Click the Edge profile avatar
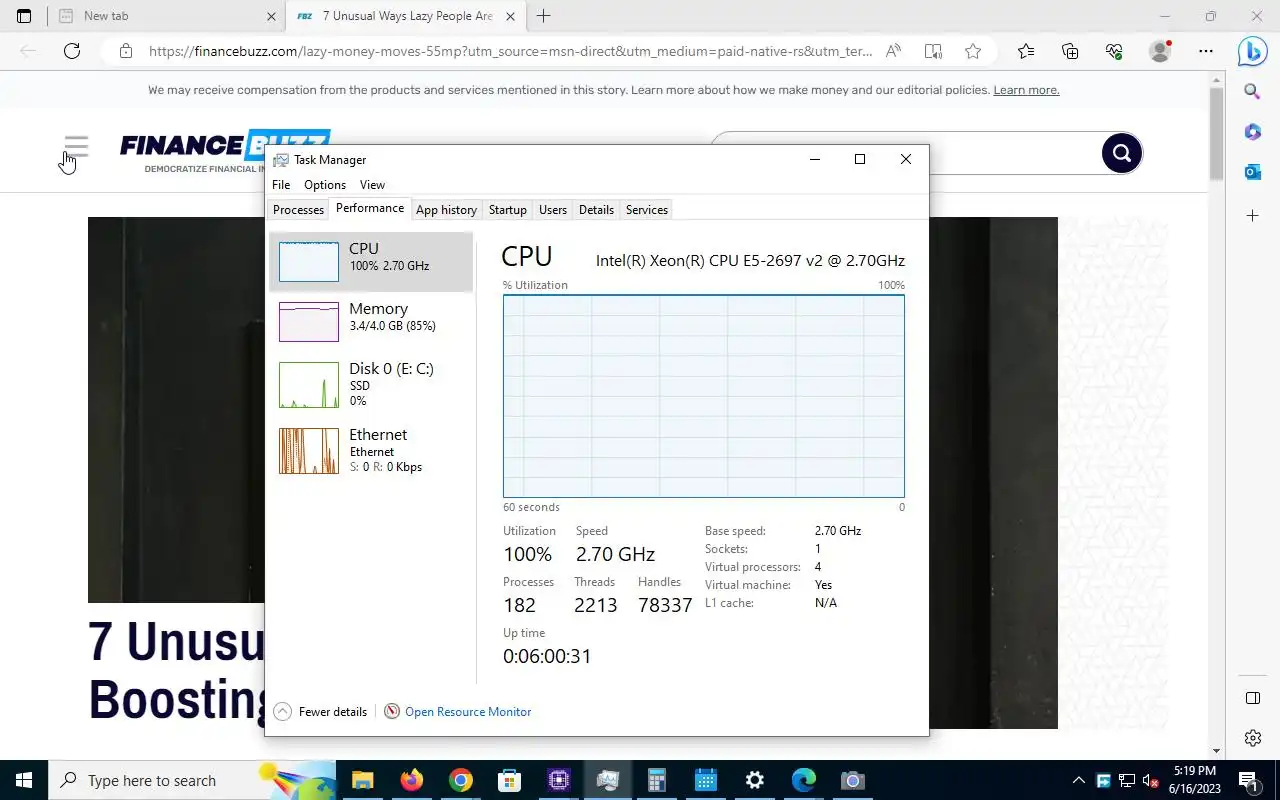 1160,51
